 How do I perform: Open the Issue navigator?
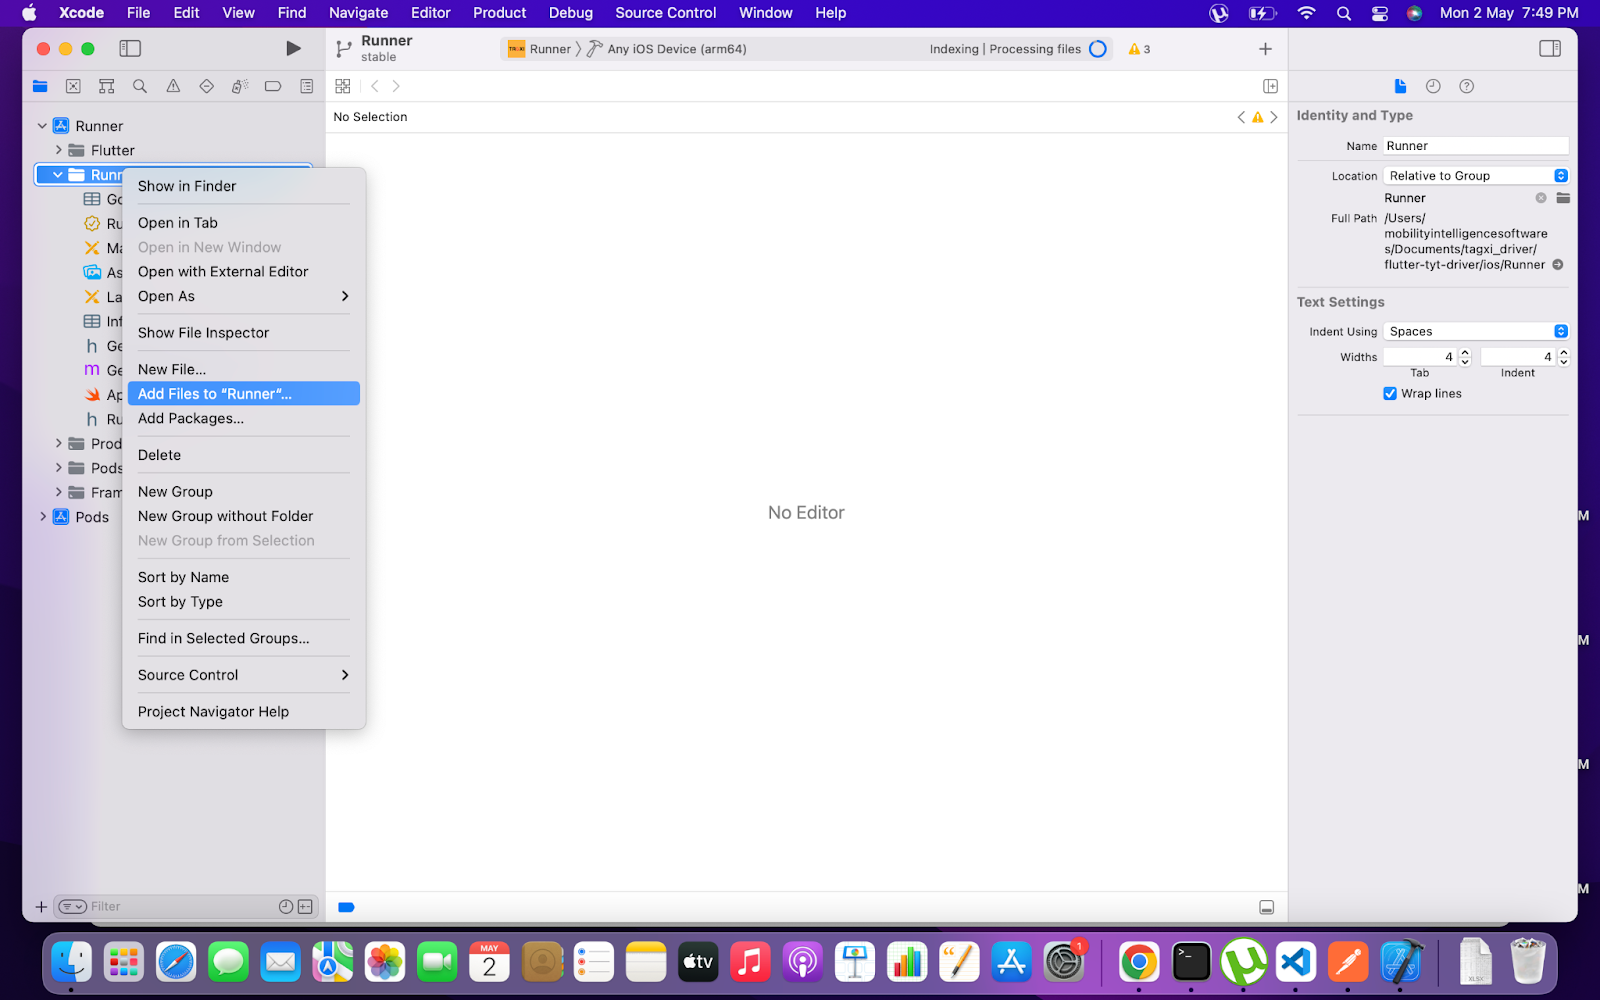(x=172, y=86)
